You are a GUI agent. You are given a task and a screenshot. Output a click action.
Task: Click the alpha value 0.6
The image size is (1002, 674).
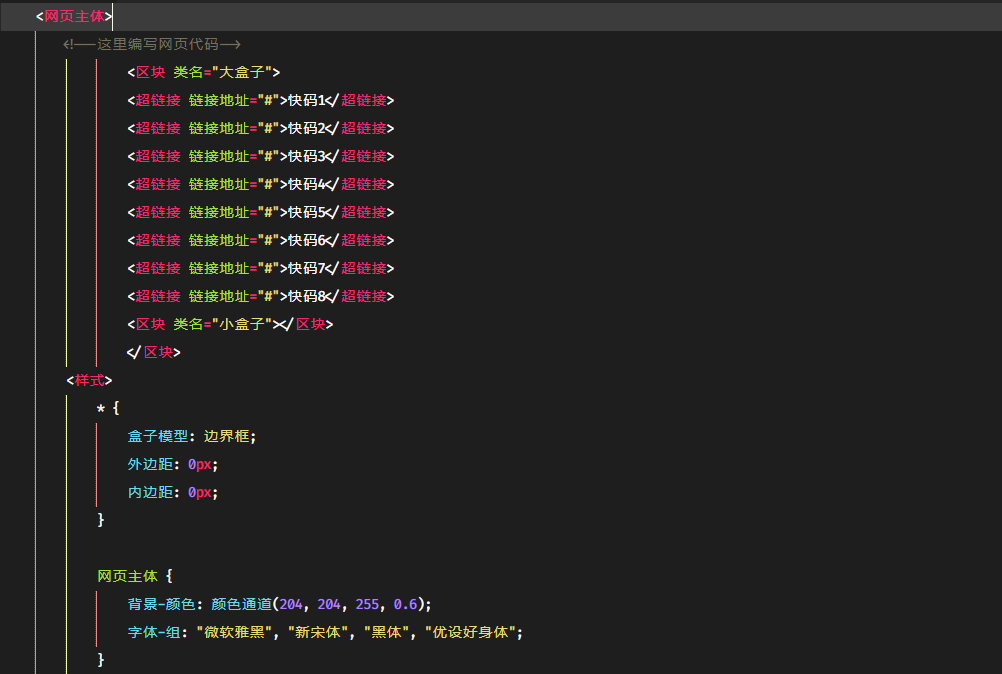(405, 604)
